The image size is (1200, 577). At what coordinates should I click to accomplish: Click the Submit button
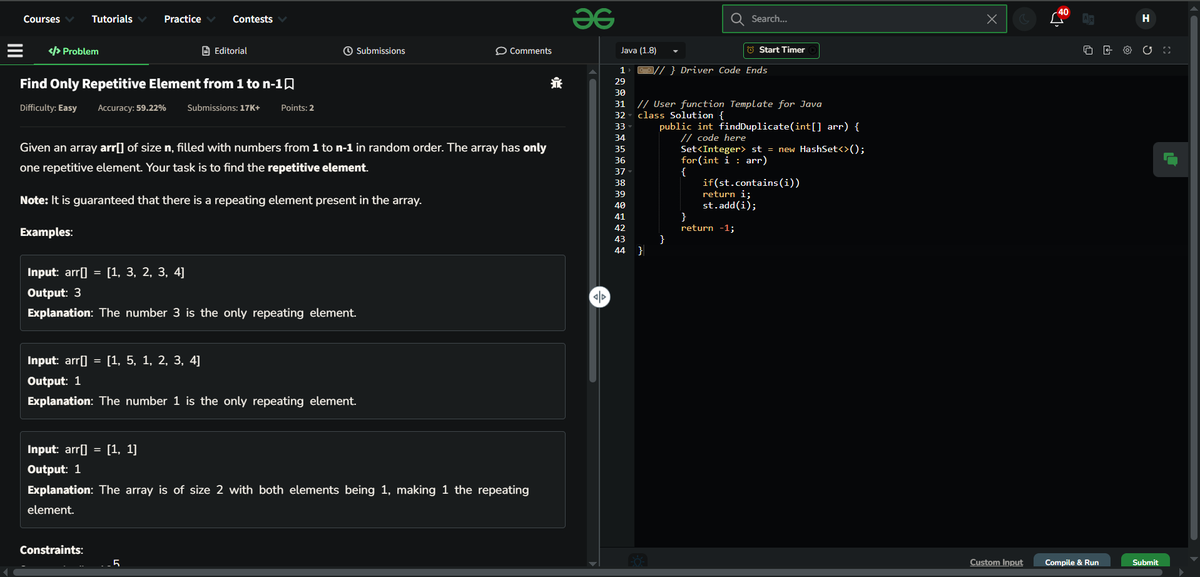click(x=1145, y=562)
